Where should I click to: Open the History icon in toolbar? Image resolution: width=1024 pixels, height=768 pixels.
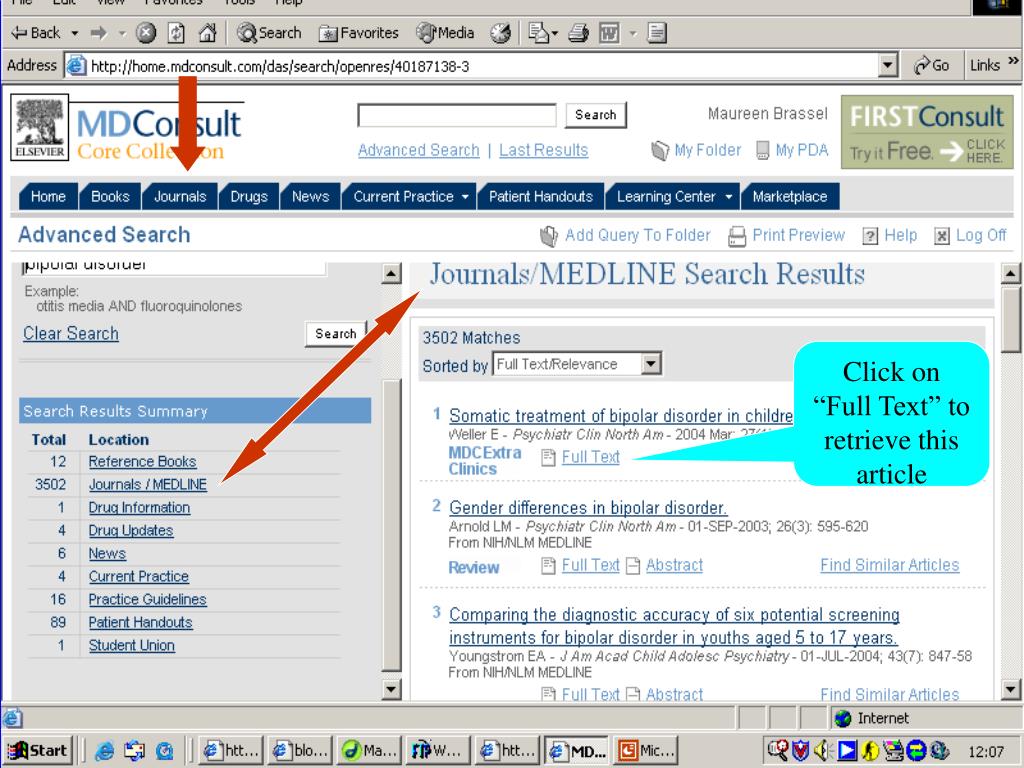[x=501, y=33]
